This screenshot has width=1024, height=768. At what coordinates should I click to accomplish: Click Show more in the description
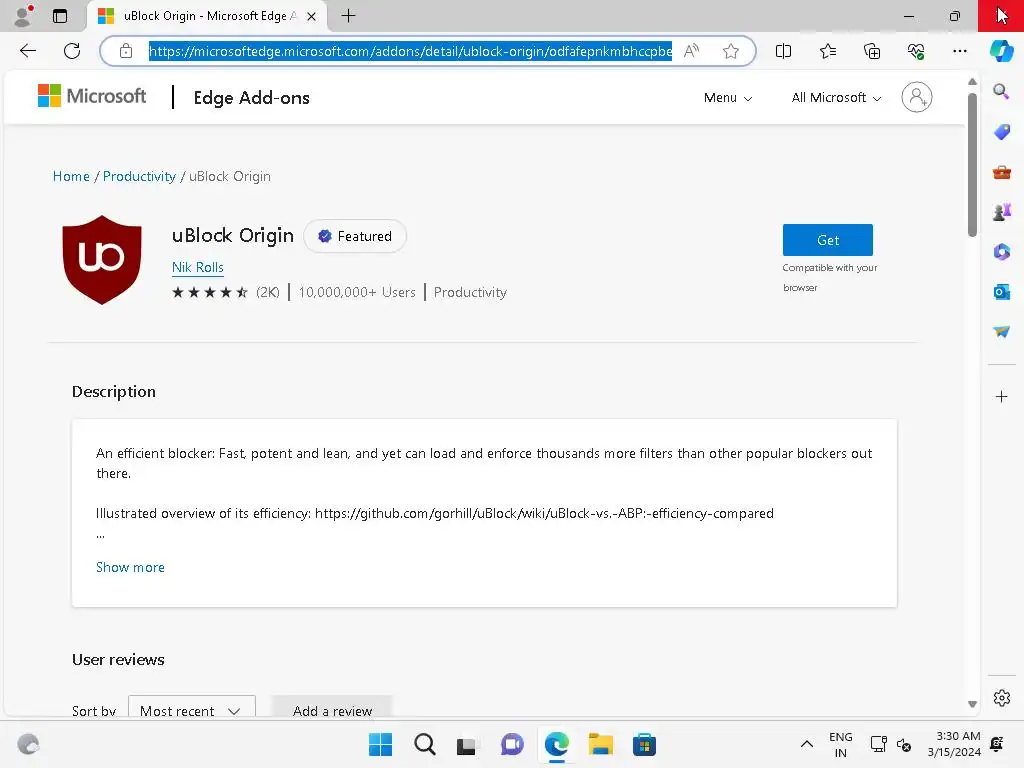[130, 567]
